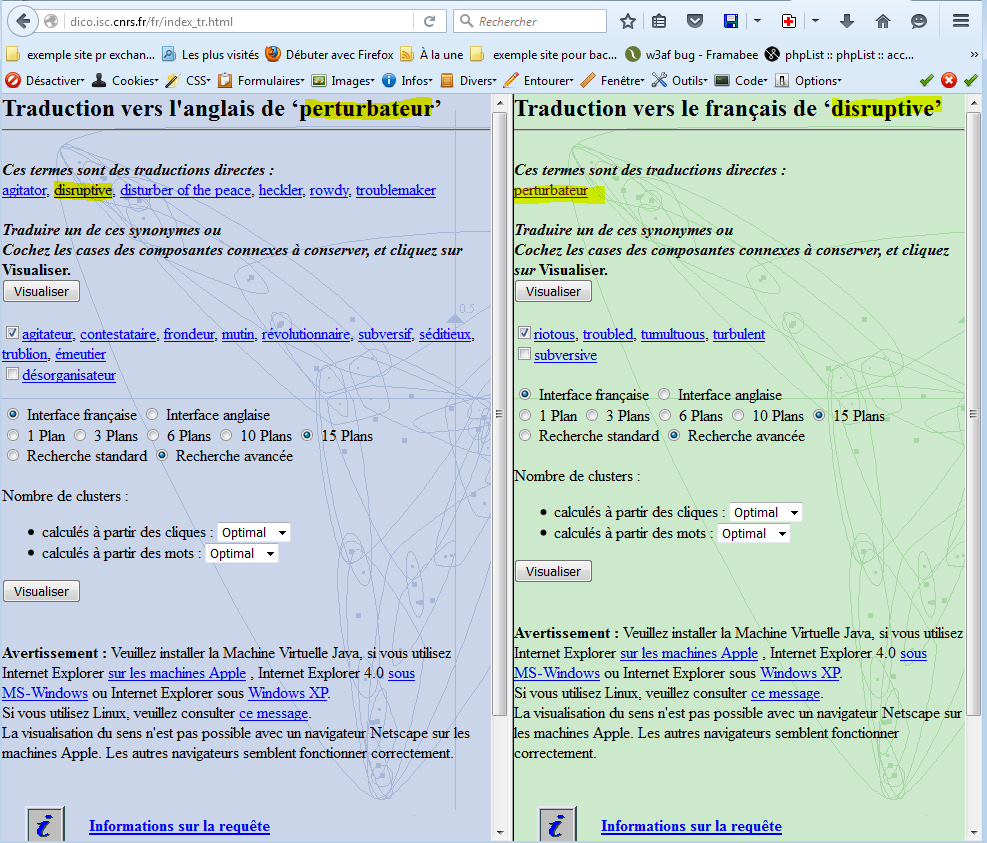Screen dimensions: 987x843
Task: Follow the 'troublemaker' translation link
Action: [395, 190]
